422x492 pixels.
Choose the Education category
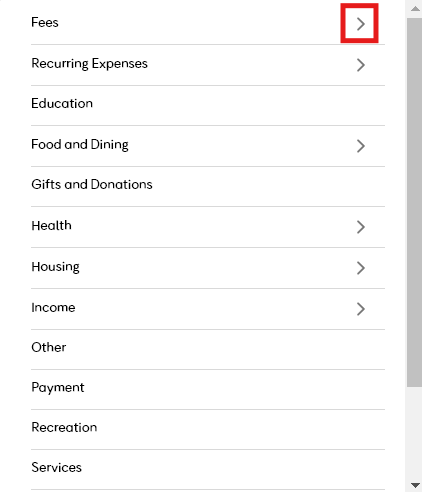pos(62,103)
